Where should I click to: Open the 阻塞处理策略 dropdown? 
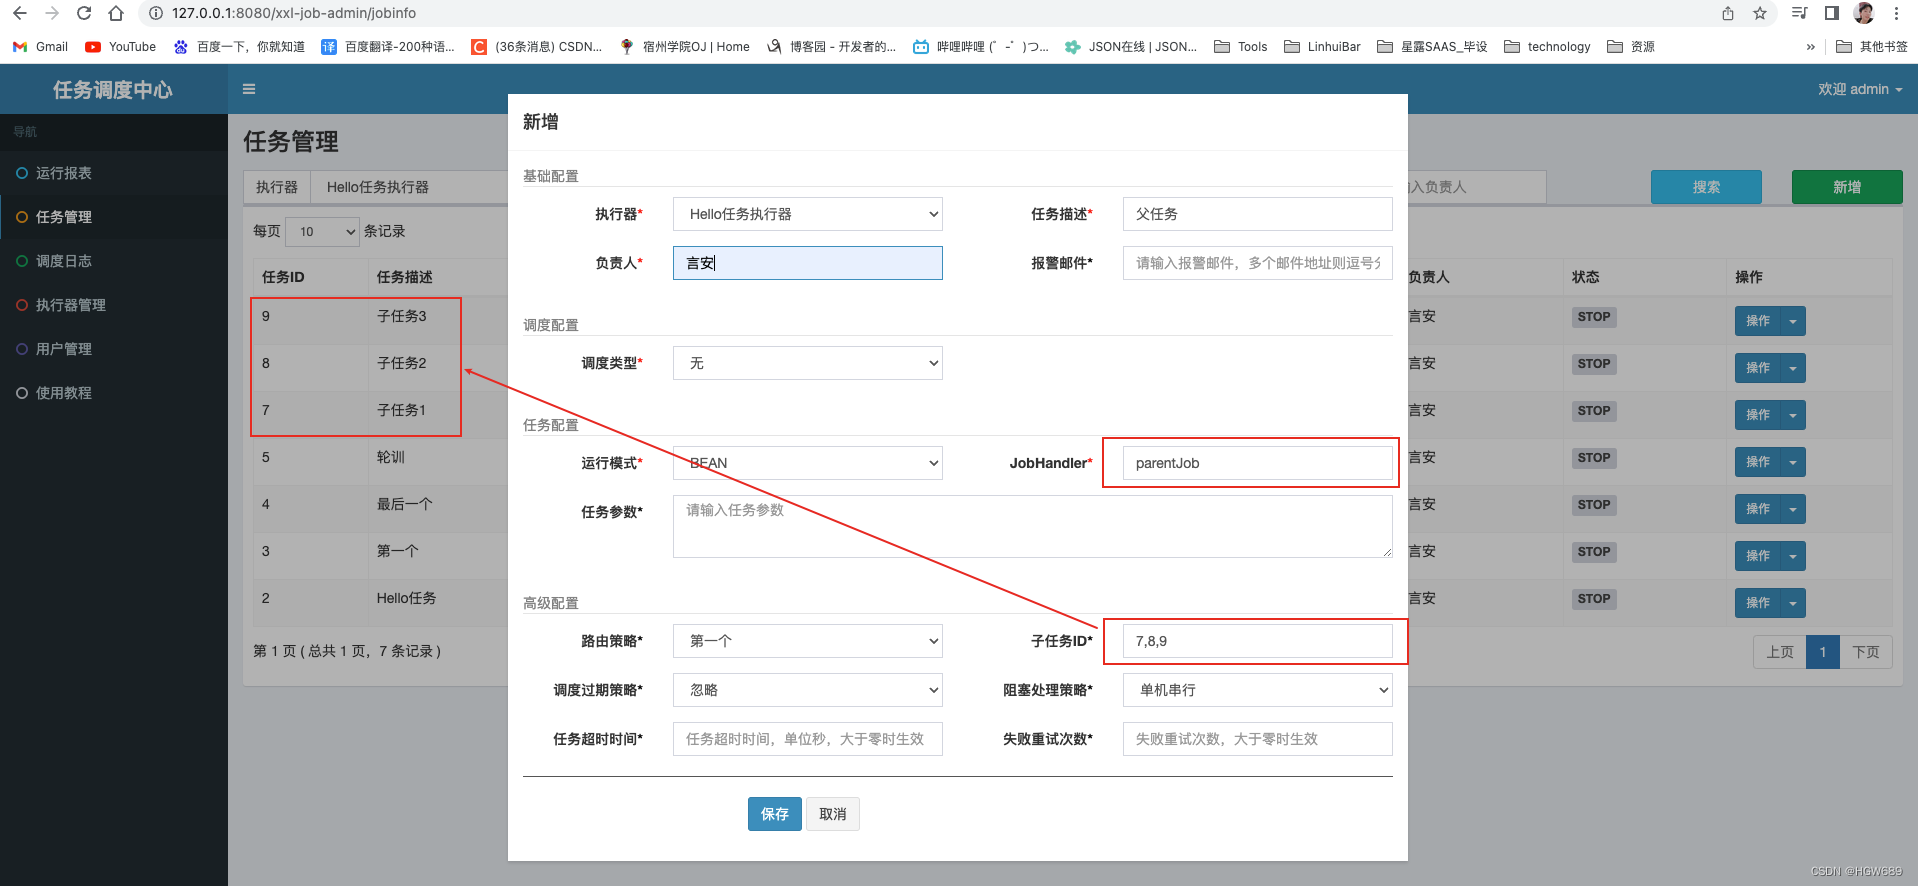point(1258,690)
